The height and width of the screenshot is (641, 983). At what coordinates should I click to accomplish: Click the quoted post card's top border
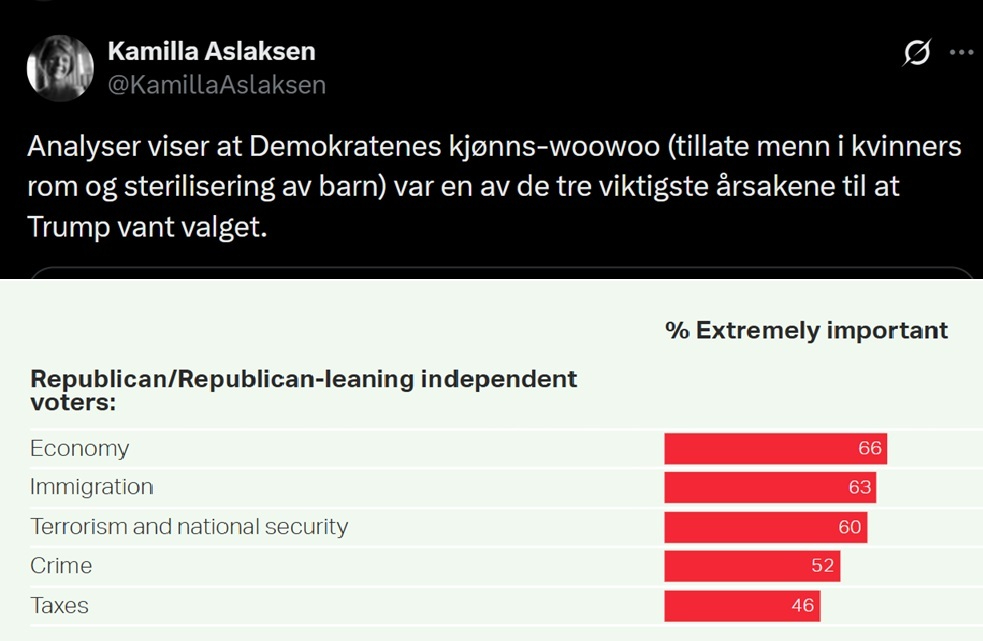500,269
